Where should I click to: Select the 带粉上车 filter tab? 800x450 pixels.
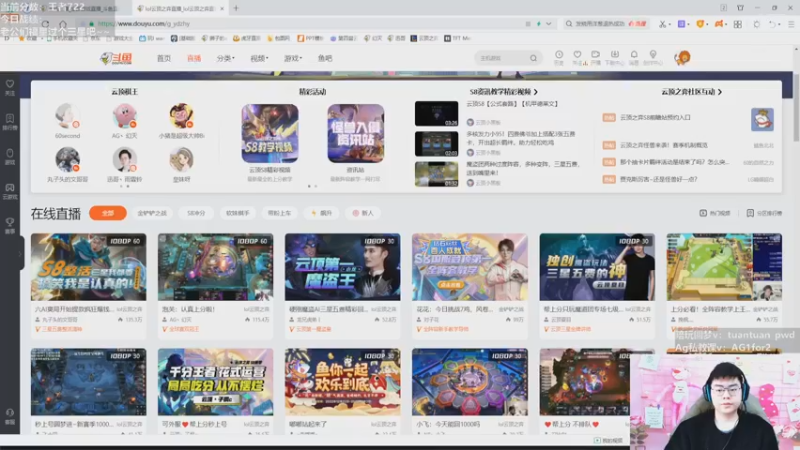click(279, 213)
